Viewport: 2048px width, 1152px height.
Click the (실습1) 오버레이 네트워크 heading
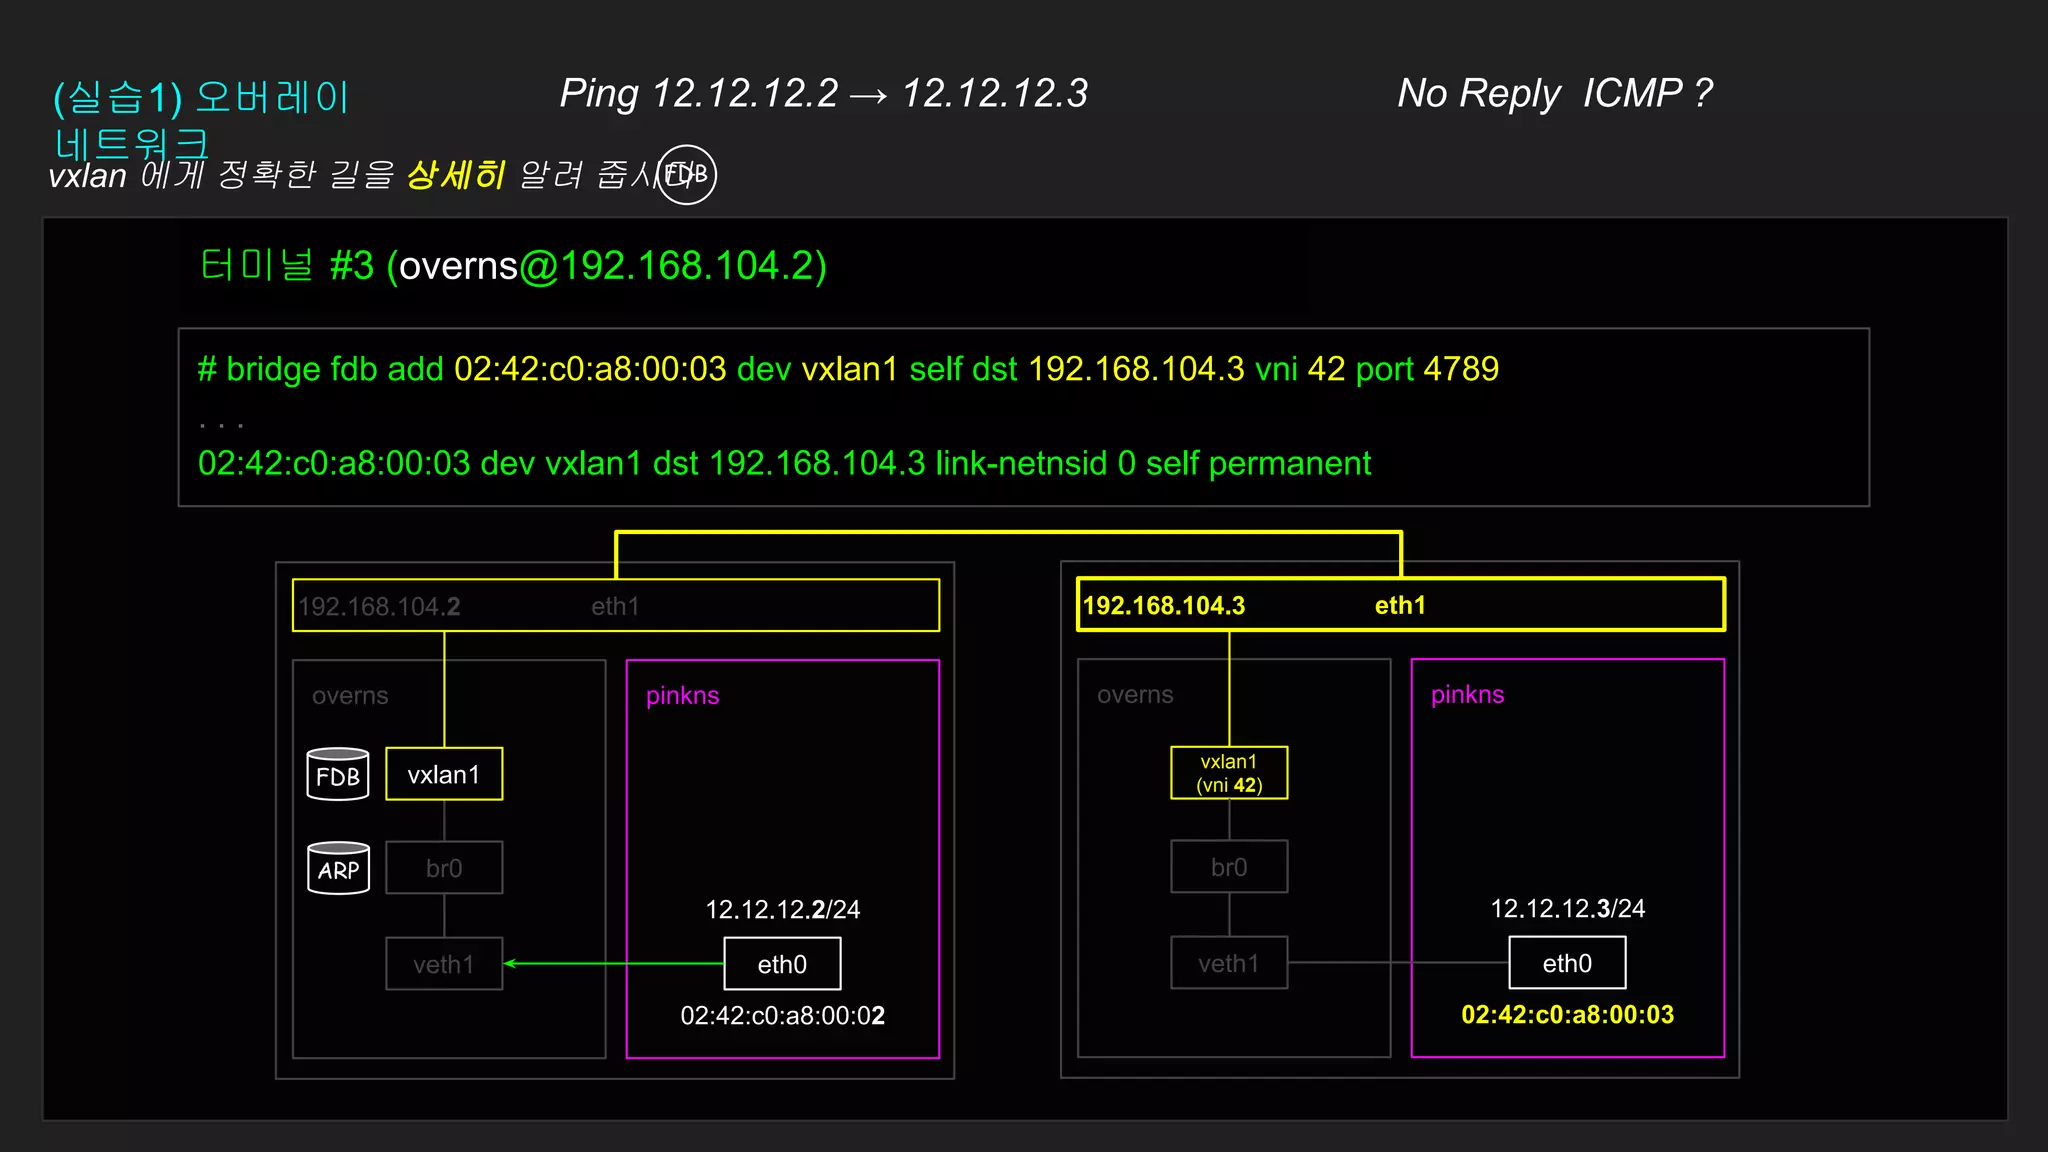coord(200,120)
